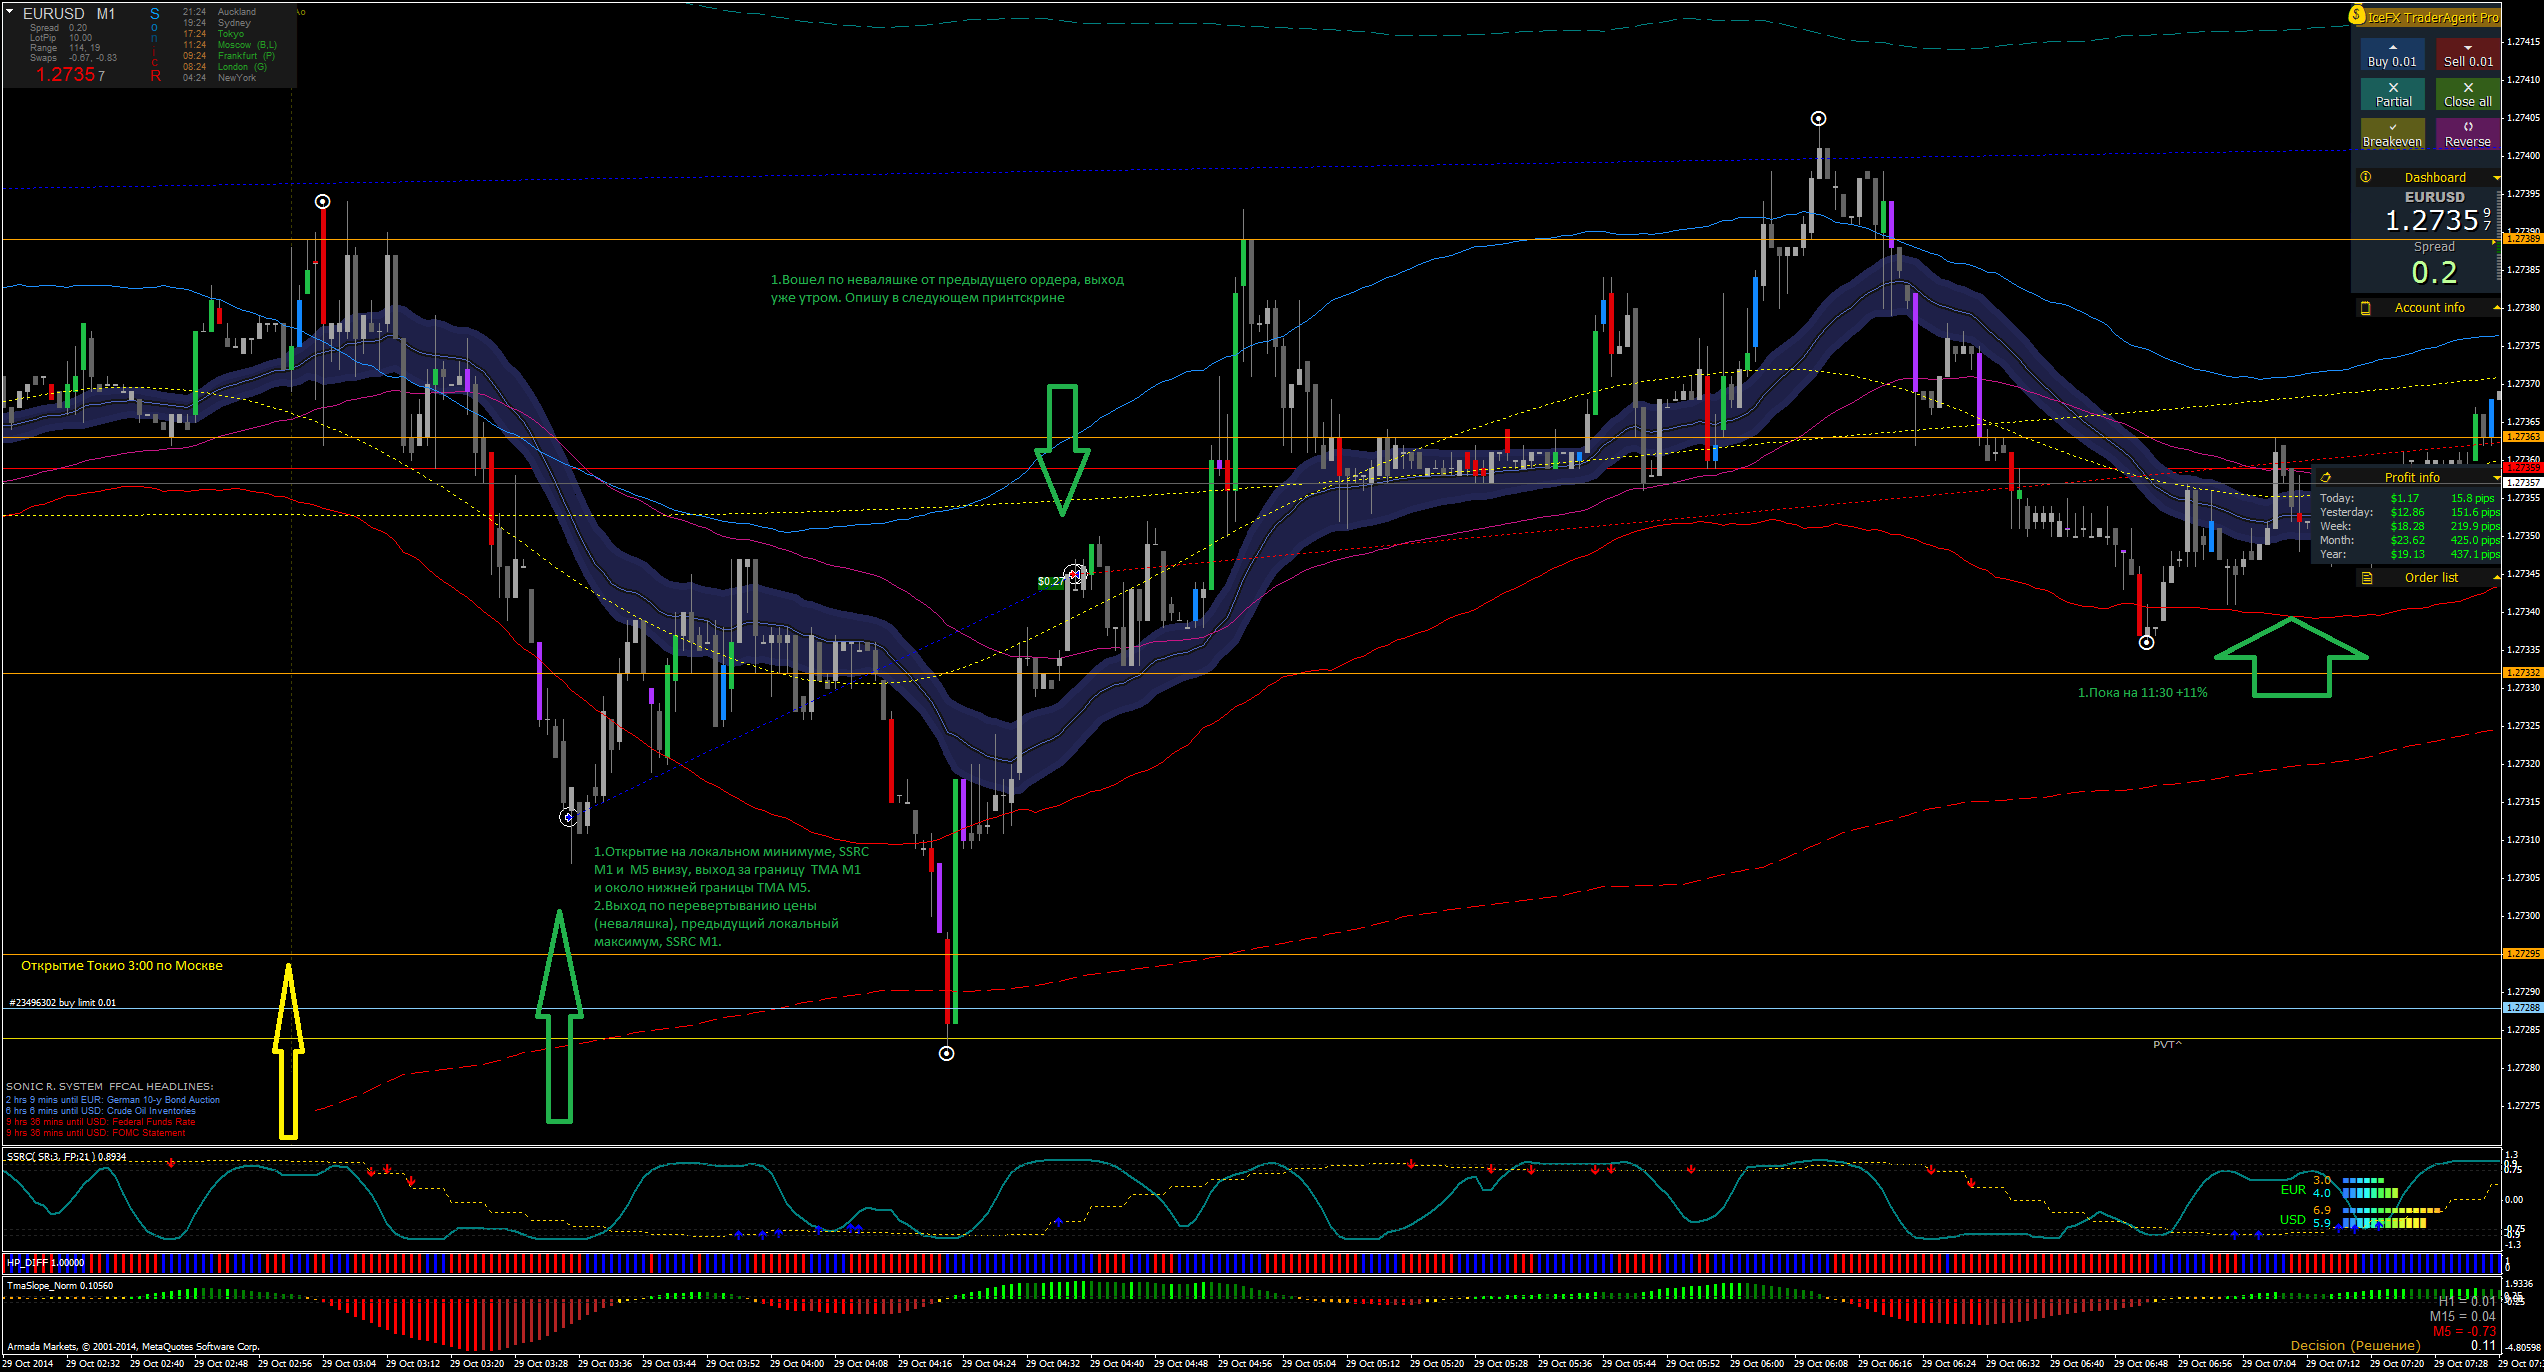Click the Crude Oil Inventories headline
This screenshot has width=2544, height=1372.
point(101,1111)
